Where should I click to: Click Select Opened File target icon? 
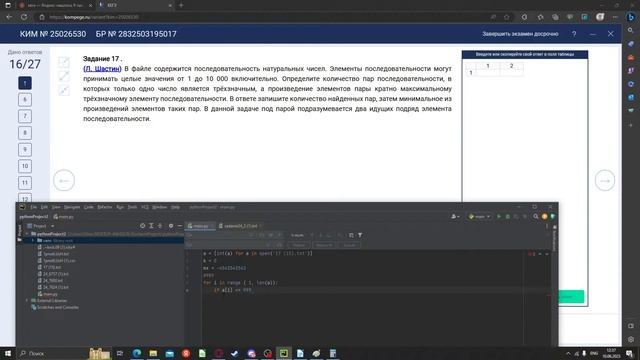tap(142, 226)
